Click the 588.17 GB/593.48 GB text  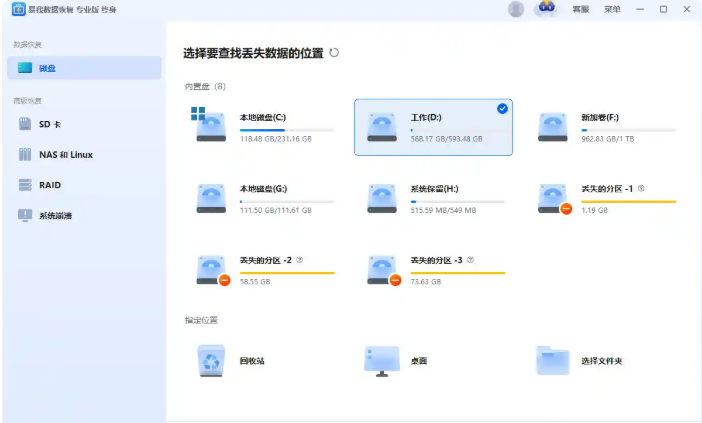[x=447, y=139]
